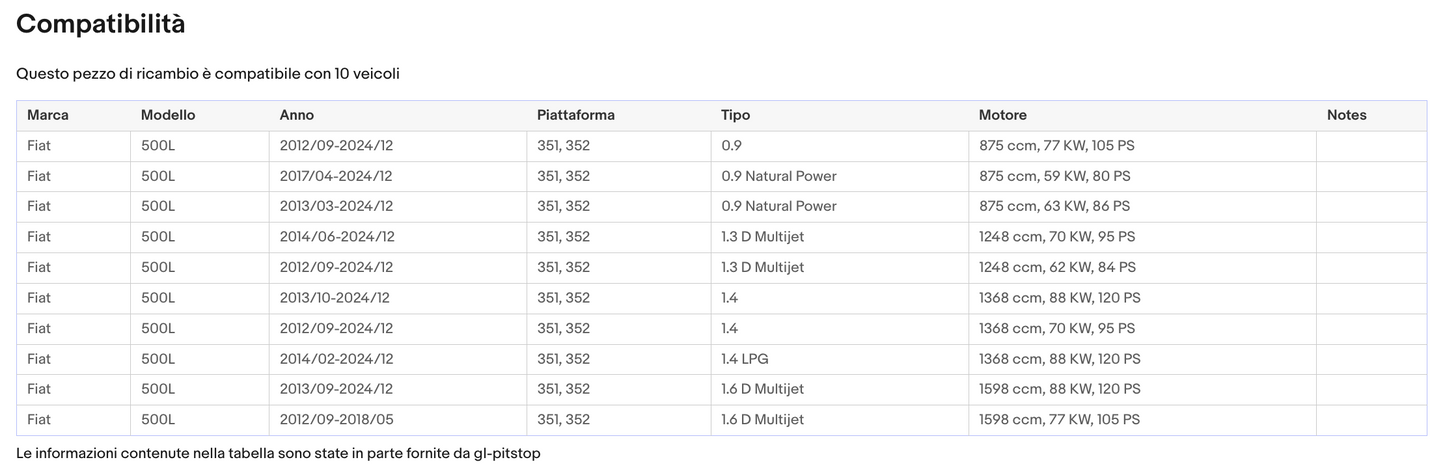Screen dimensions: 1445x475
Task: Click the 1598 ccm, 77 KW, 105 PS cell
Action: click(x=1059, y=420)
